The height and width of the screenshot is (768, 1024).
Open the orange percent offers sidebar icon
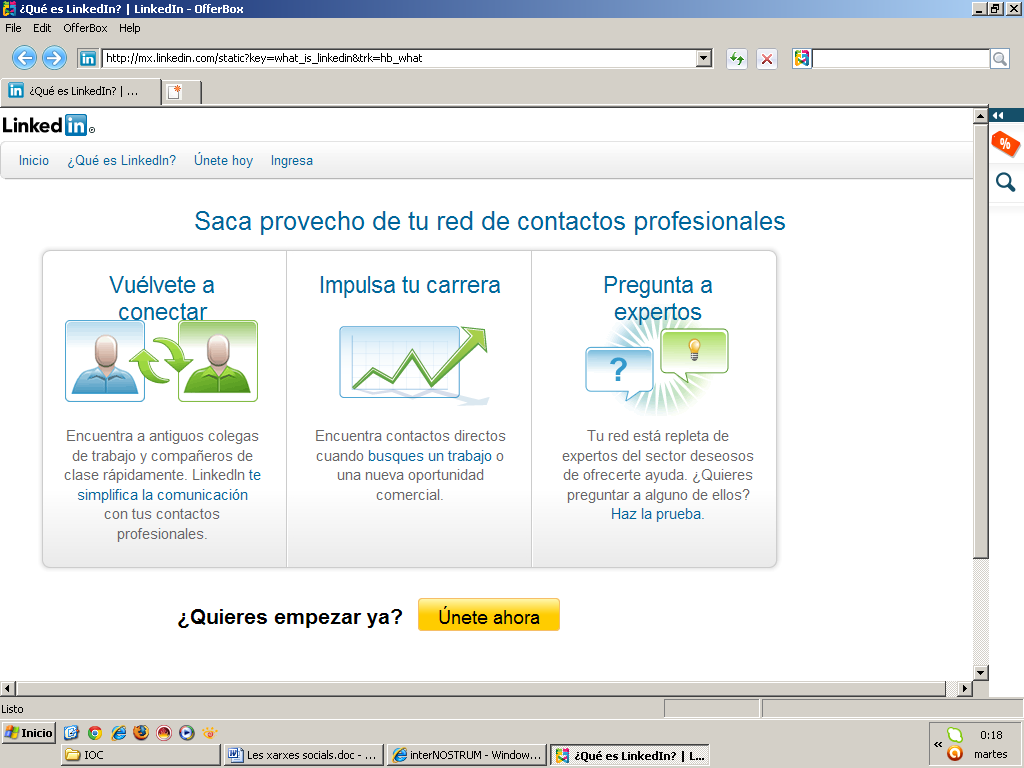pos(1005,145)
